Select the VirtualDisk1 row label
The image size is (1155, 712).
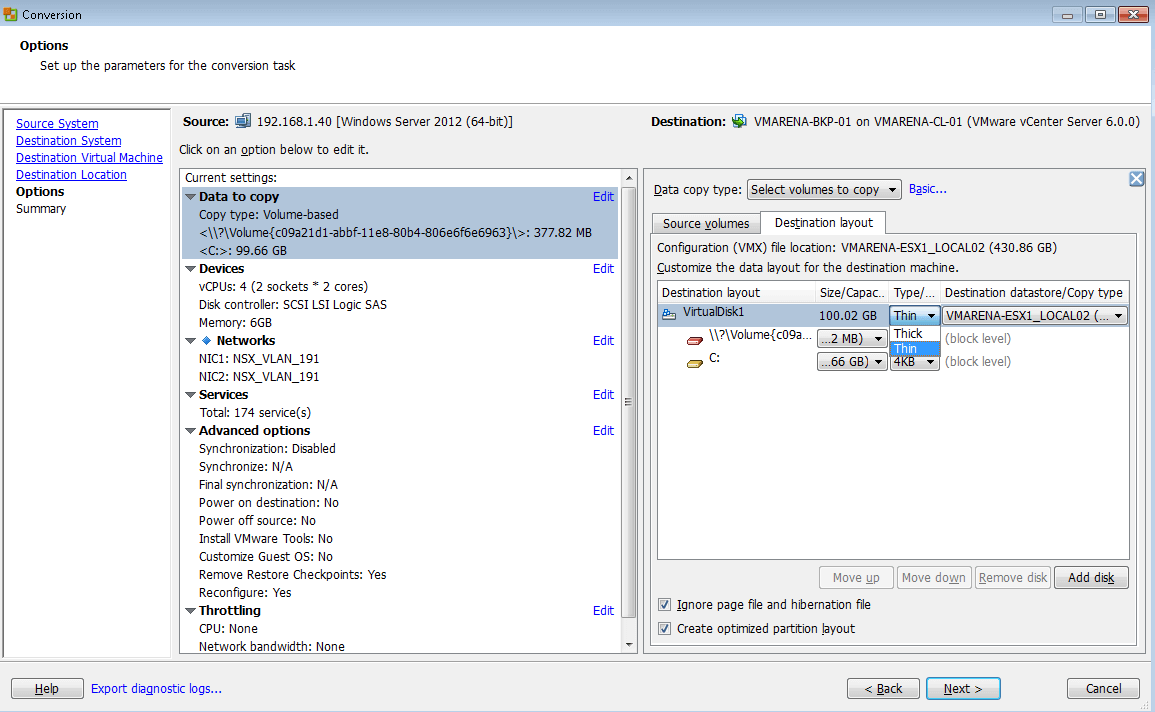[x=713, y=312]
